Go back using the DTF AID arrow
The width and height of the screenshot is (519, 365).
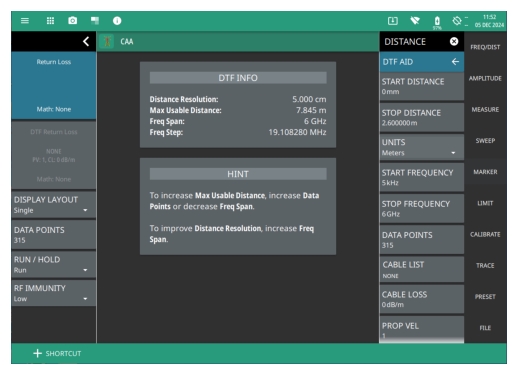click(x=455, y=62)
